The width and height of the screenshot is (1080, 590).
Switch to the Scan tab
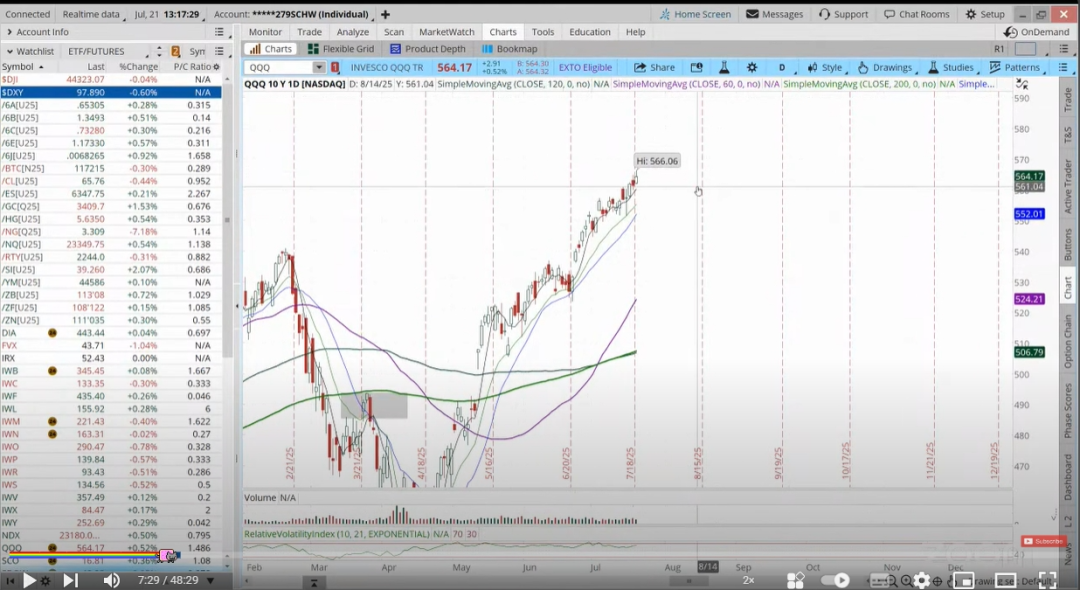point(394,32)
